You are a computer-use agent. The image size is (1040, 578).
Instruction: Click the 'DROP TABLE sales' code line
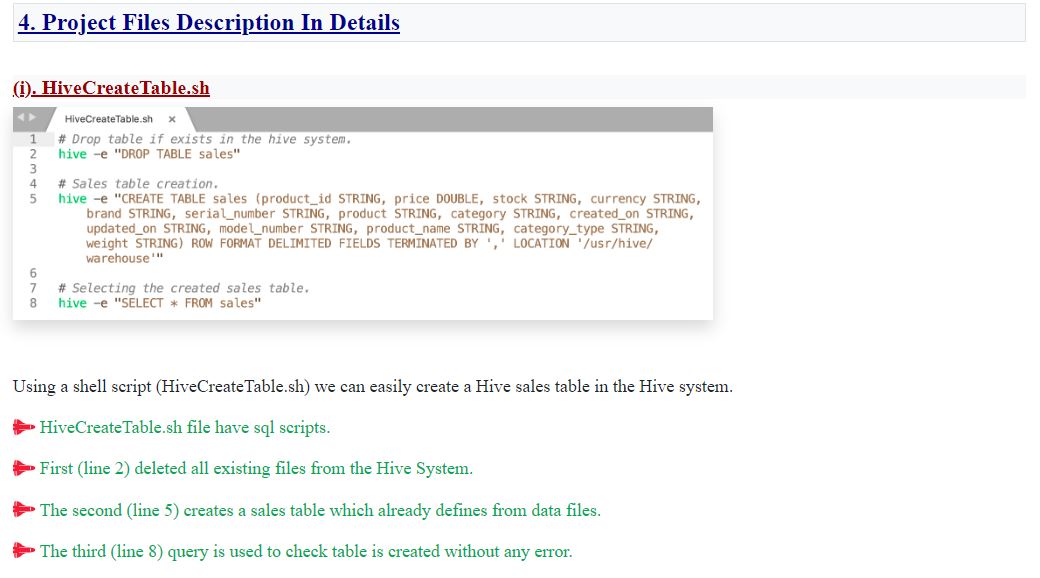(150, 154)
